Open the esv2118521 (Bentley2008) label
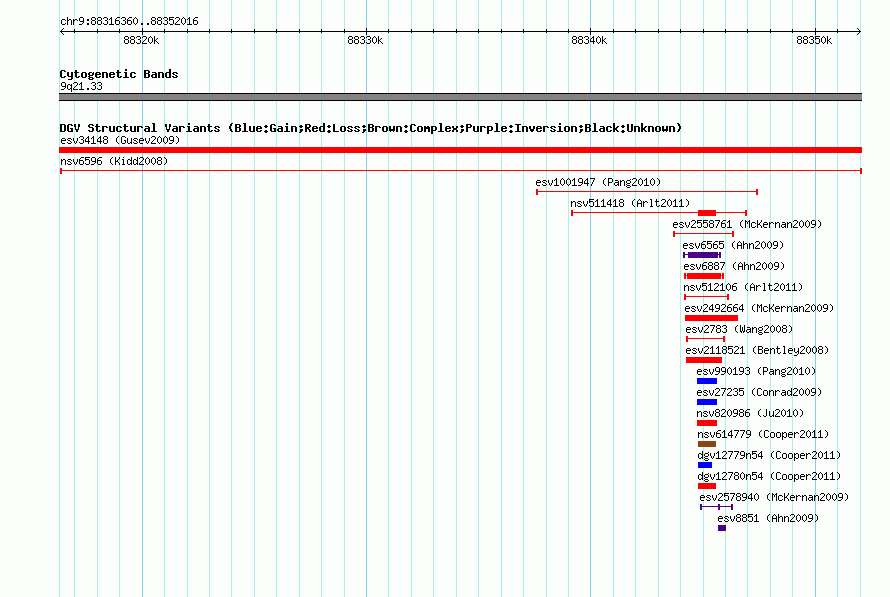890x597 pixels. click(x=757, y=350)
